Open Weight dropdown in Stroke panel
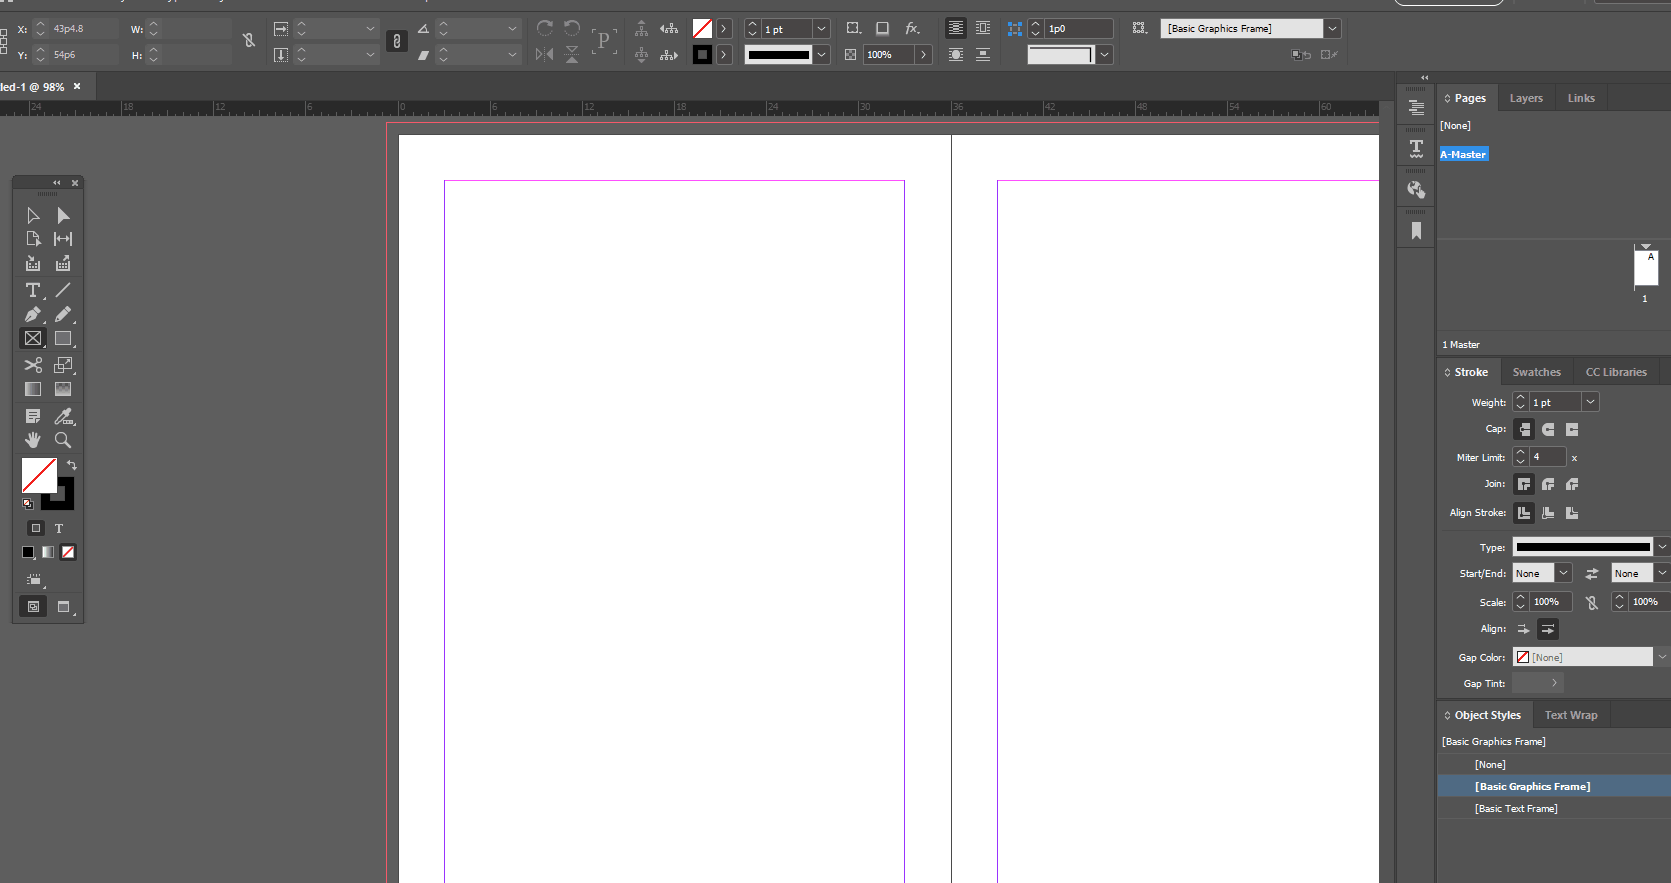The image size is (1671, 883). [x=1590, y=402]
